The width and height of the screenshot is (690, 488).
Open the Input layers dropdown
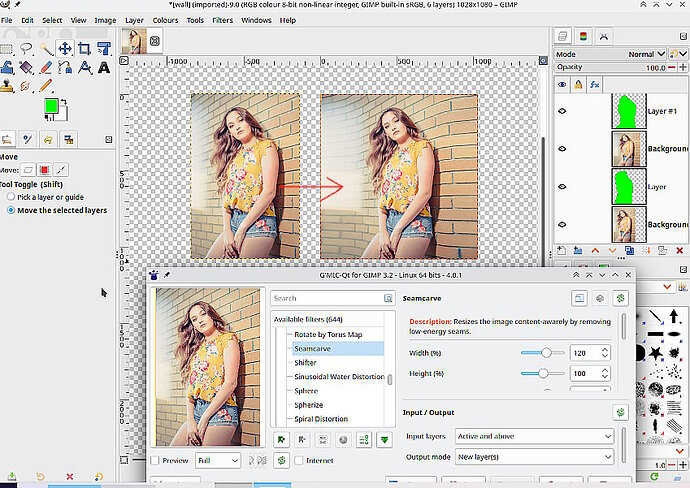534,436
